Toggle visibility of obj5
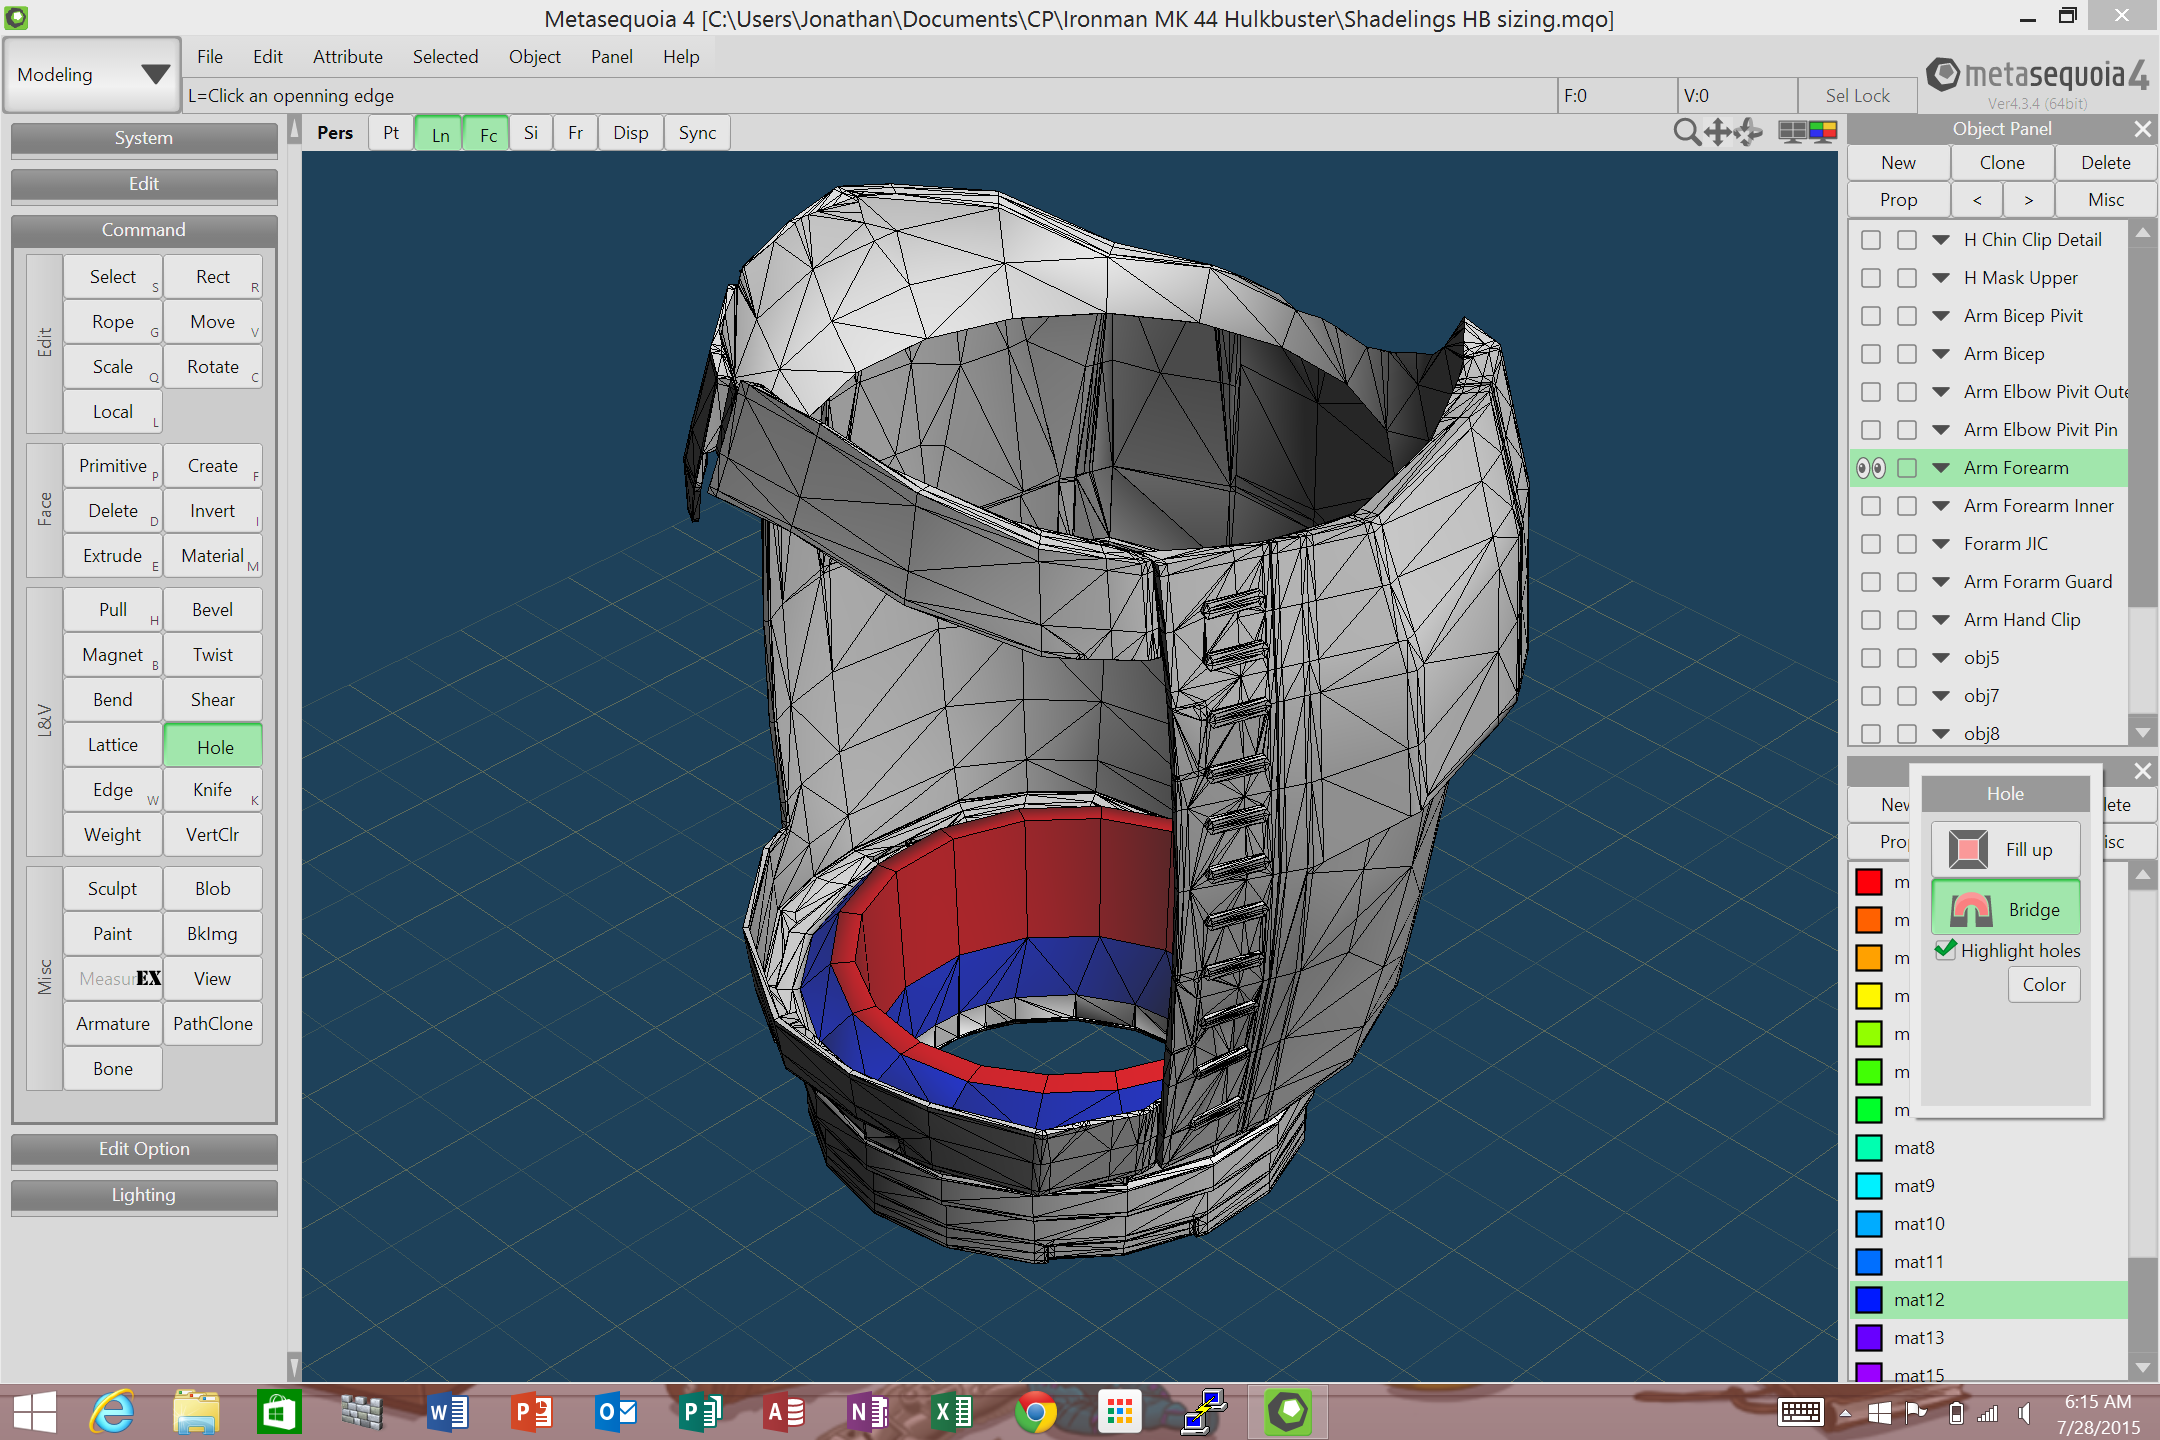 coord(1871,658)
